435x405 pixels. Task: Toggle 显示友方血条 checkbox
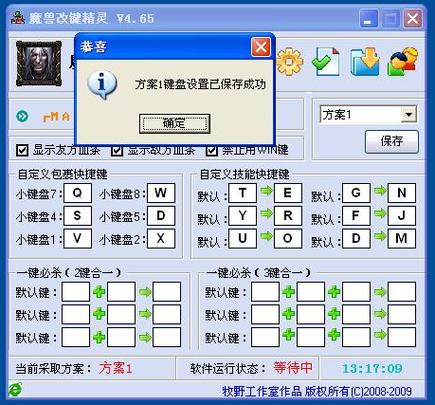pos(22,150)
